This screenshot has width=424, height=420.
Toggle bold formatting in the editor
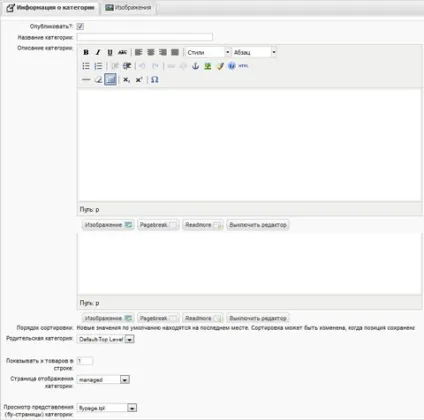(x=86, y=52)
